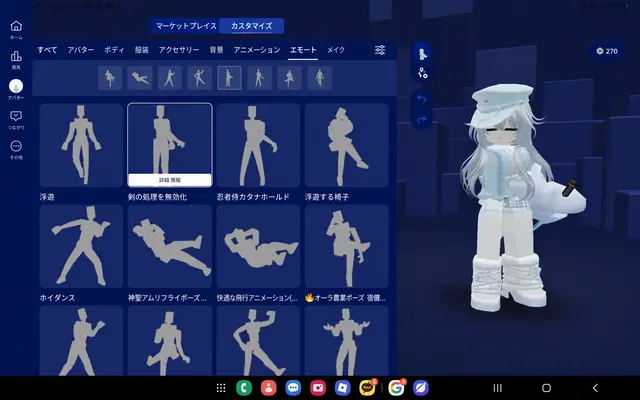Open the 背景 tab

216,50
